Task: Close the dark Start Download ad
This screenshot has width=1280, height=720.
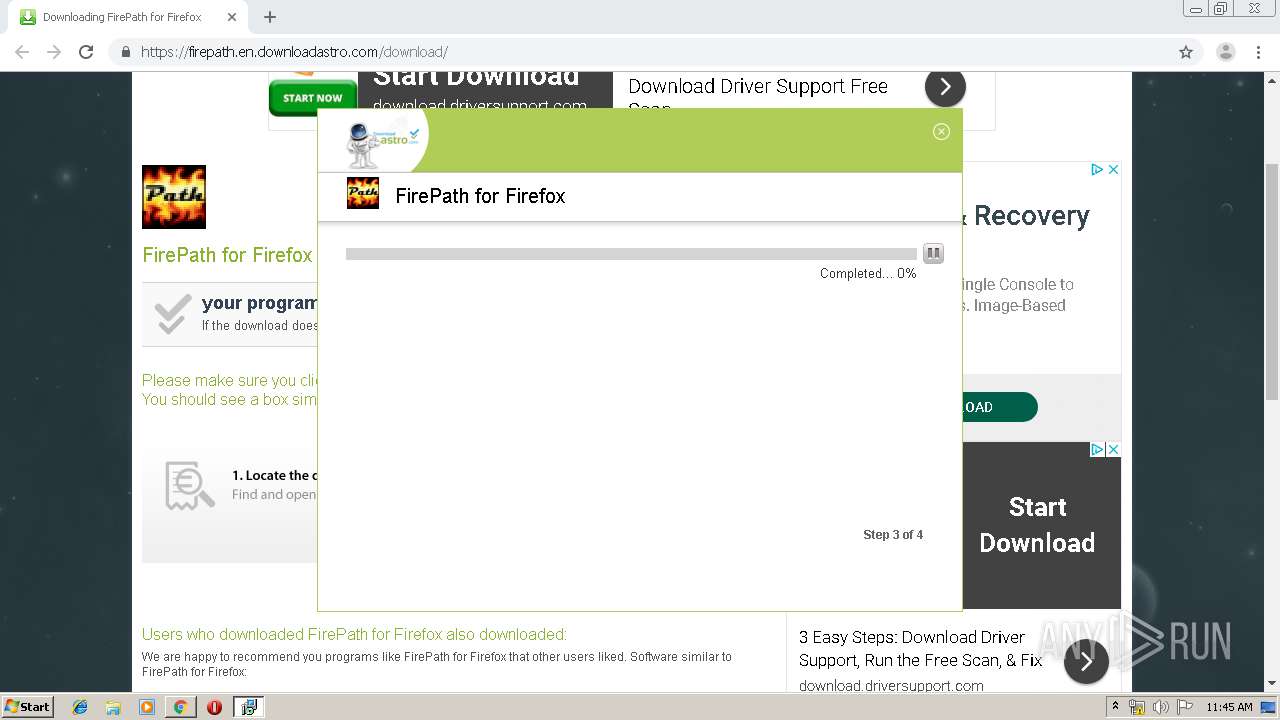Action: (1113, 450)
